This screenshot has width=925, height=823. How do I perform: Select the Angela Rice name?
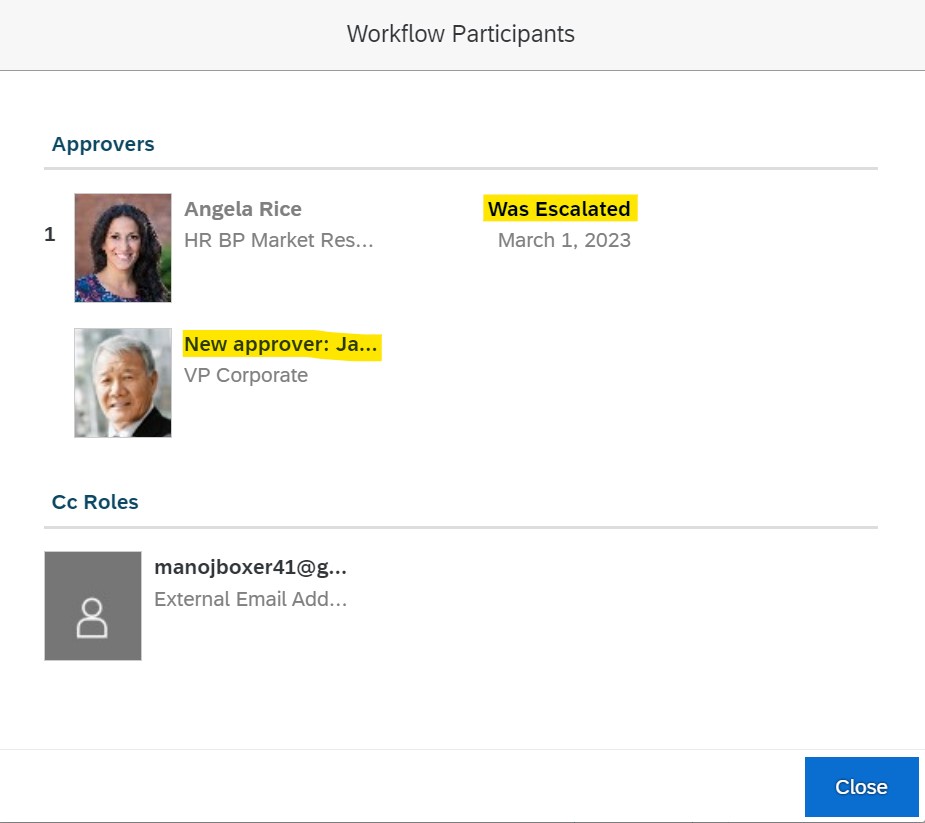[x=242, y=209]
